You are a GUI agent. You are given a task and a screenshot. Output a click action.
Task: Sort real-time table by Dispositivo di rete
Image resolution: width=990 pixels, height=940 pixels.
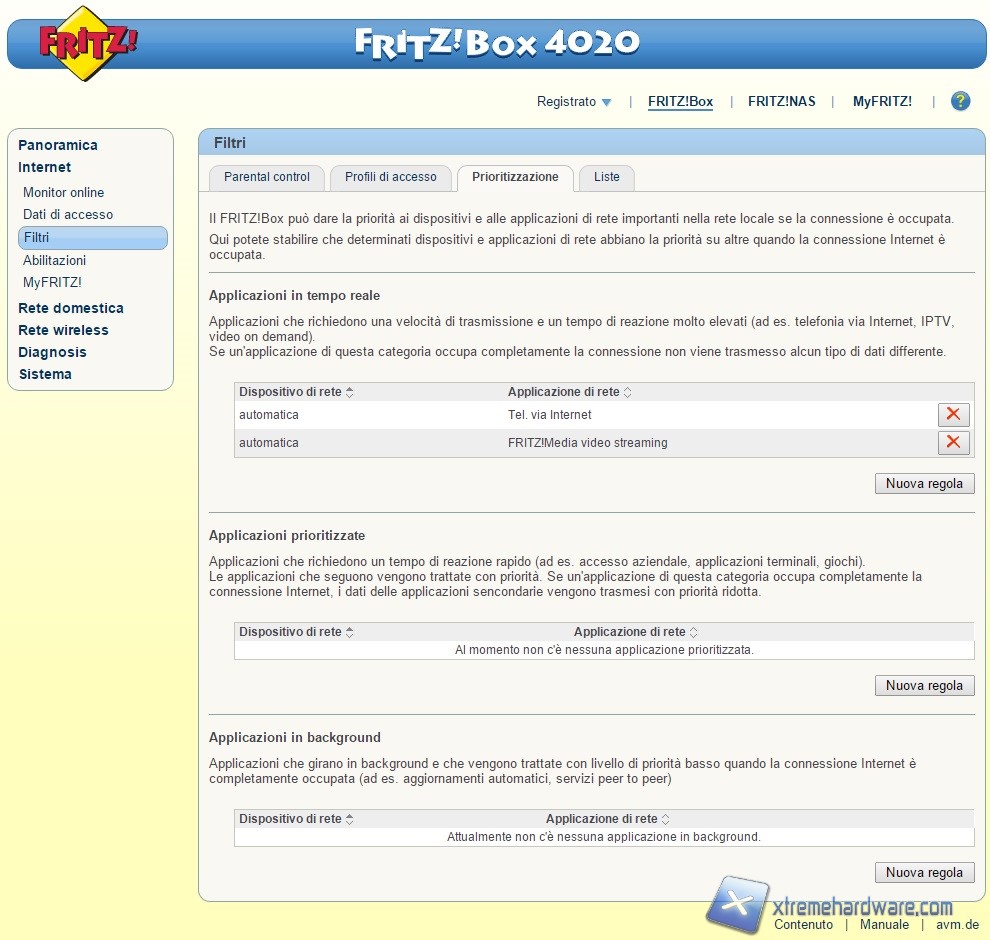pos(296,392)
